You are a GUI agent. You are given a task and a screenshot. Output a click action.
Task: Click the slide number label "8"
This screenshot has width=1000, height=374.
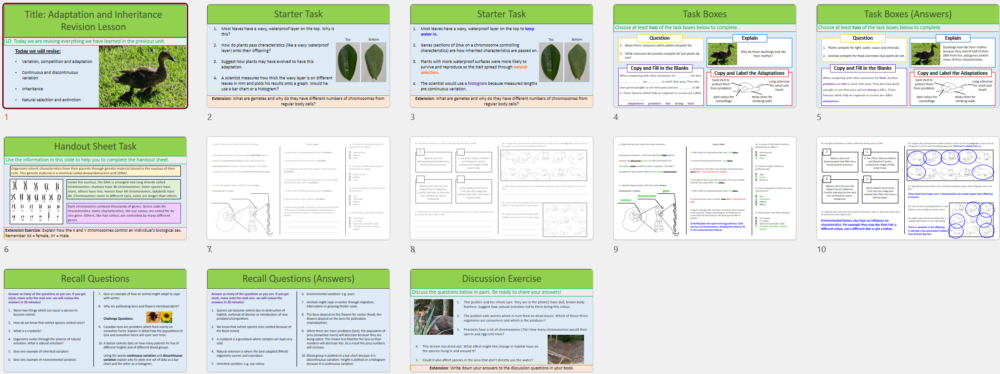pyautogui.click(x=413, y=250)
